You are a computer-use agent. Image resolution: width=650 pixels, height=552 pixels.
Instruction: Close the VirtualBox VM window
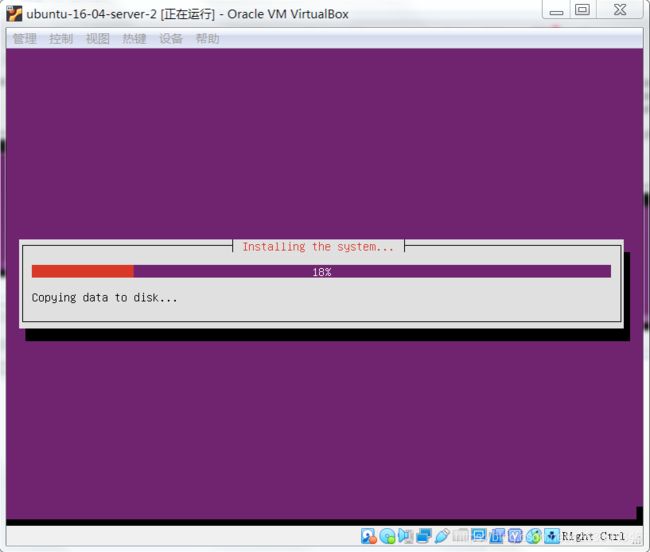tap(620, 10)
